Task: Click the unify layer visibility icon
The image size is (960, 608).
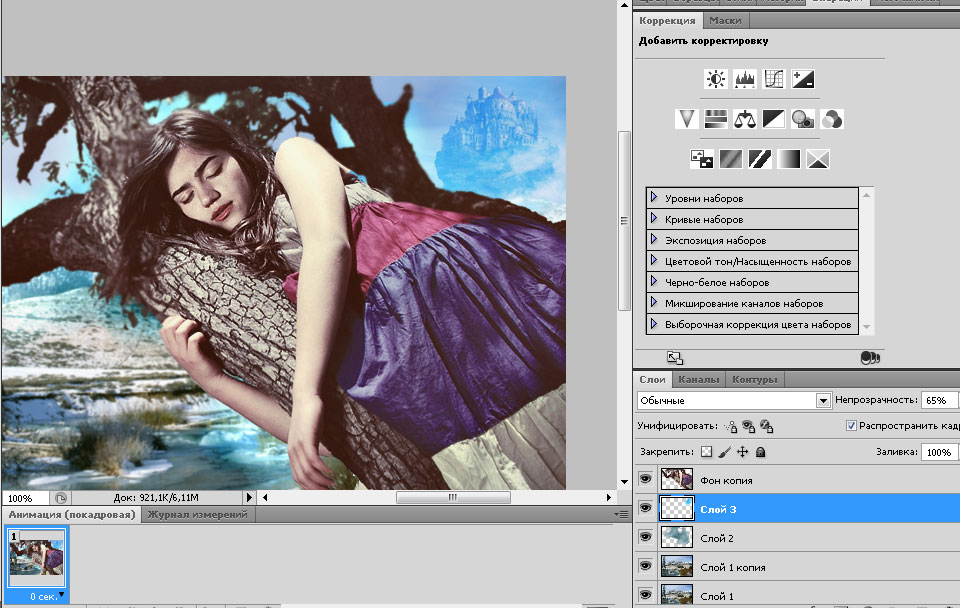Action: tap(748, 426)
